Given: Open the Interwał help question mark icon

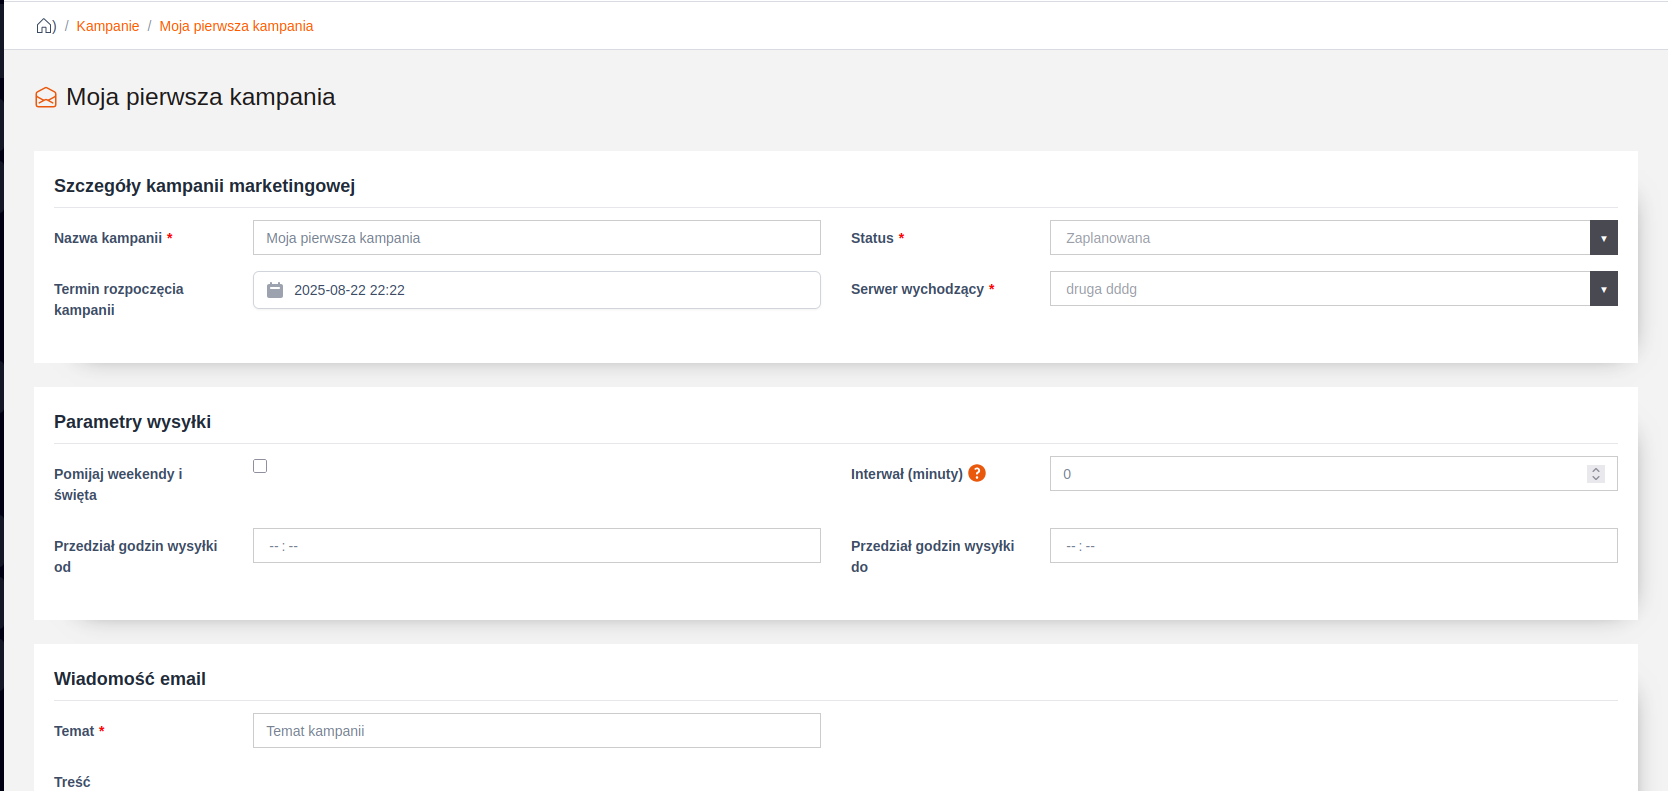Looking at the screenshot, I should pos(977,473).
